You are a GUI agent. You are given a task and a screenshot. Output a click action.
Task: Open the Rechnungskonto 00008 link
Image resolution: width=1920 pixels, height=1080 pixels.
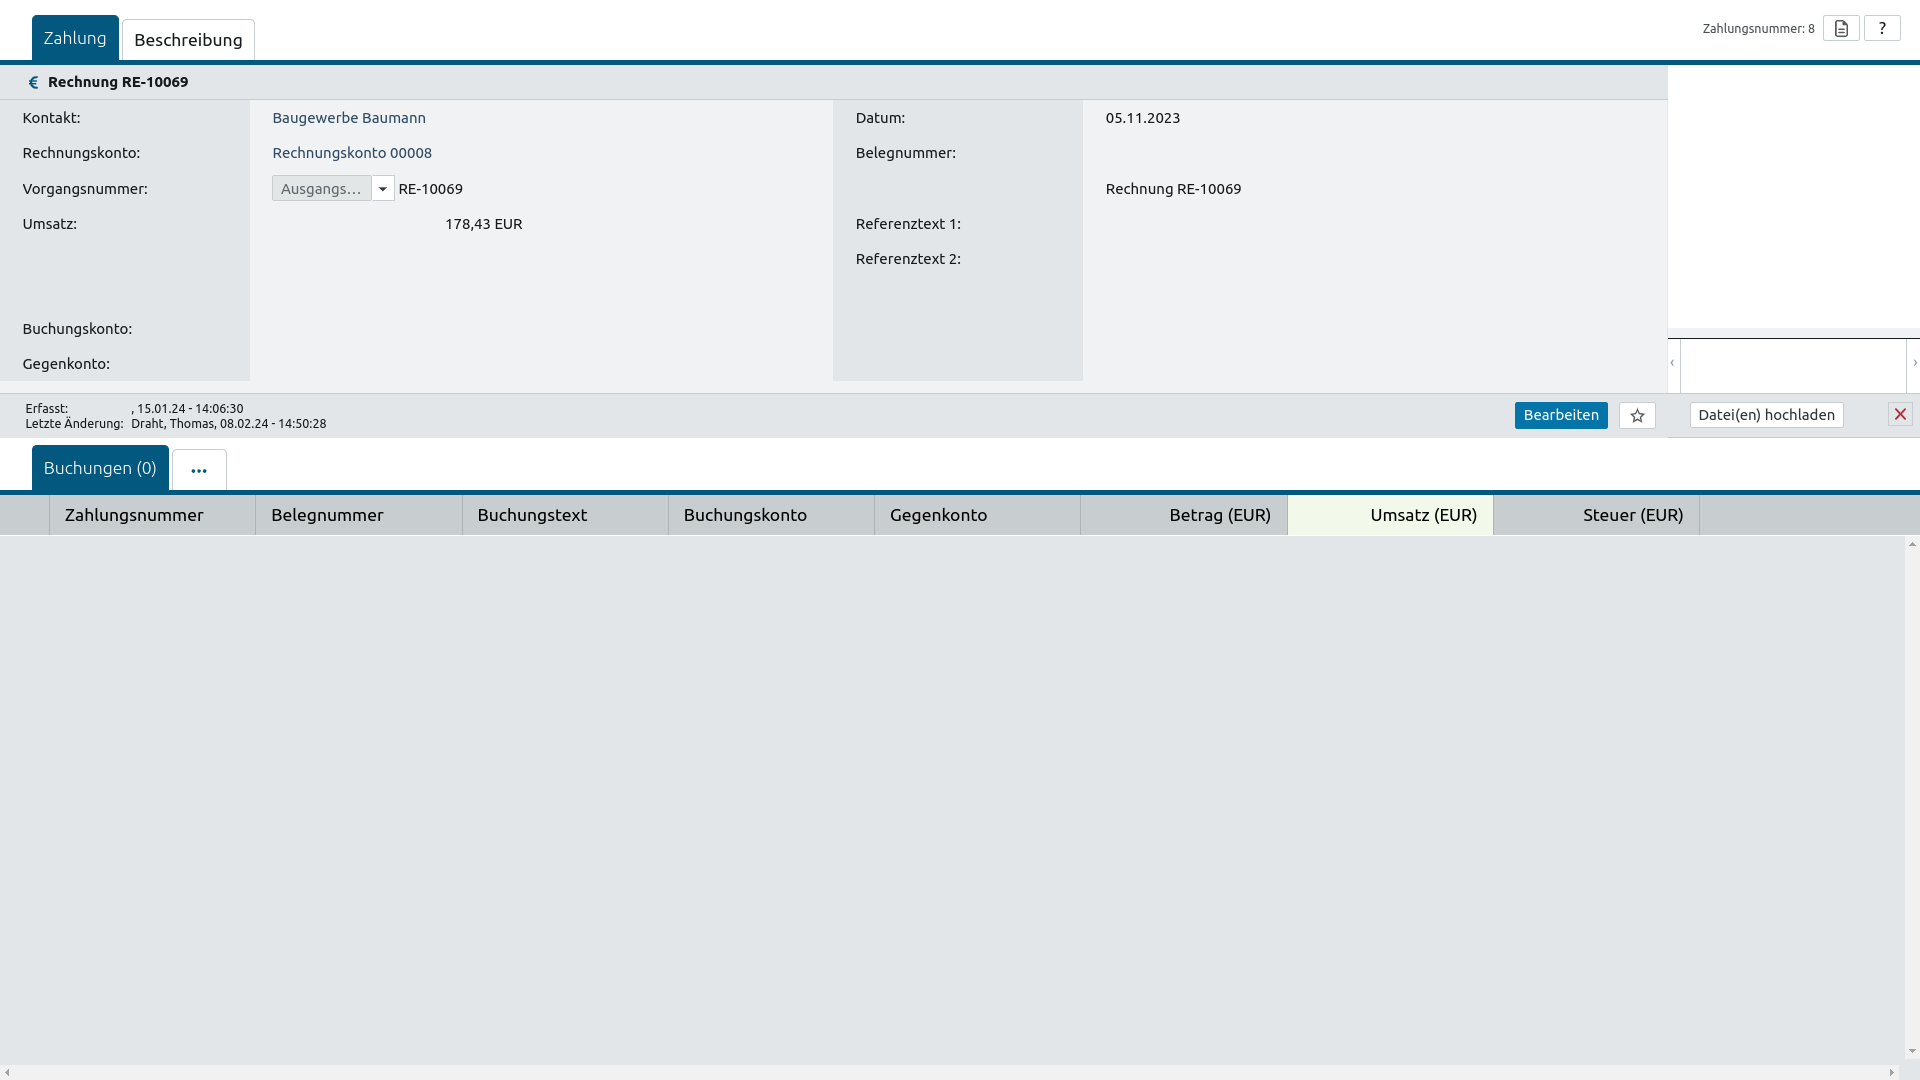352,153
